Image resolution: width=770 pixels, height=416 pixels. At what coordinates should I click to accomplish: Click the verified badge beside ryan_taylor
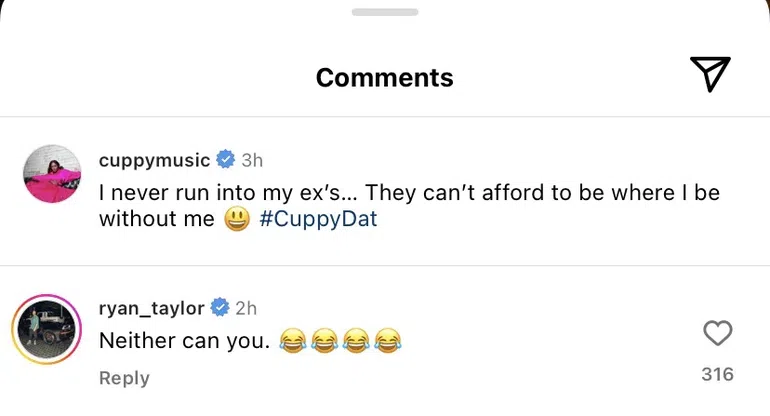pyautogui.click(x=219, y=308)
